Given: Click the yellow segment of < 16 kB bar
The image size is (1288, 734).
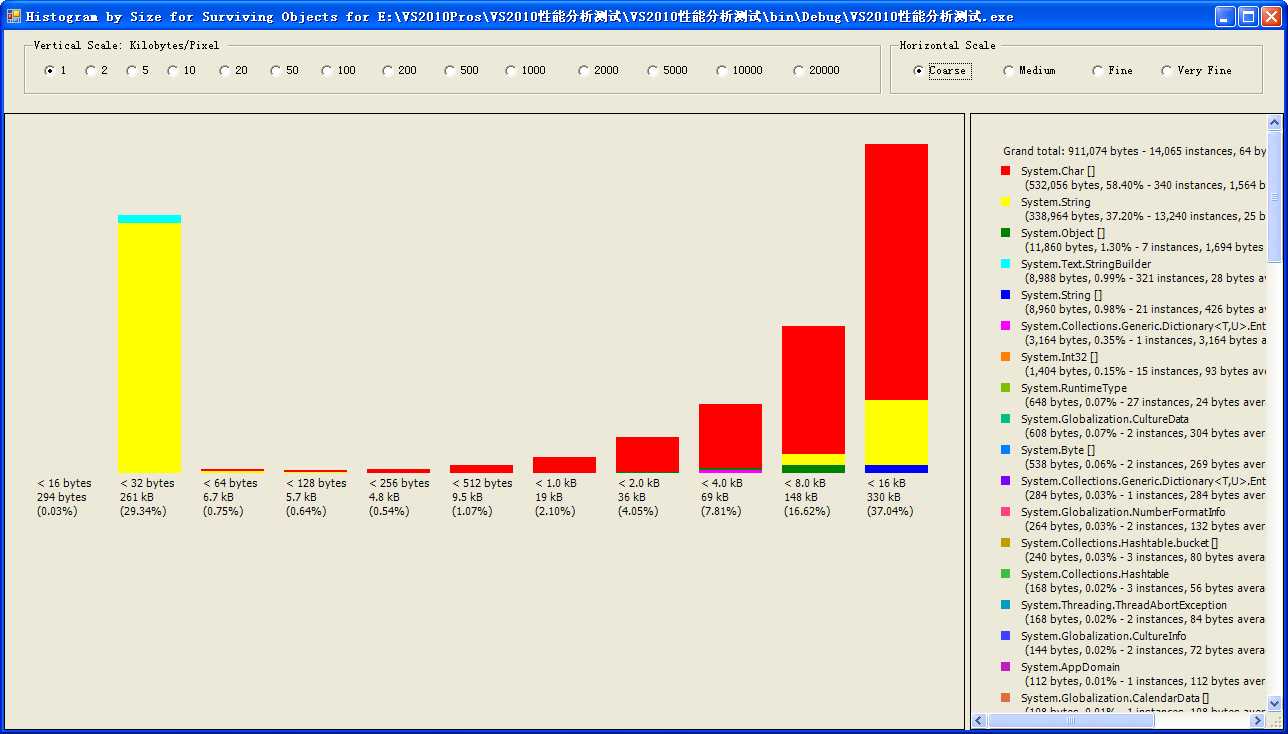Looking at the screenshot, I should [896, 432].
